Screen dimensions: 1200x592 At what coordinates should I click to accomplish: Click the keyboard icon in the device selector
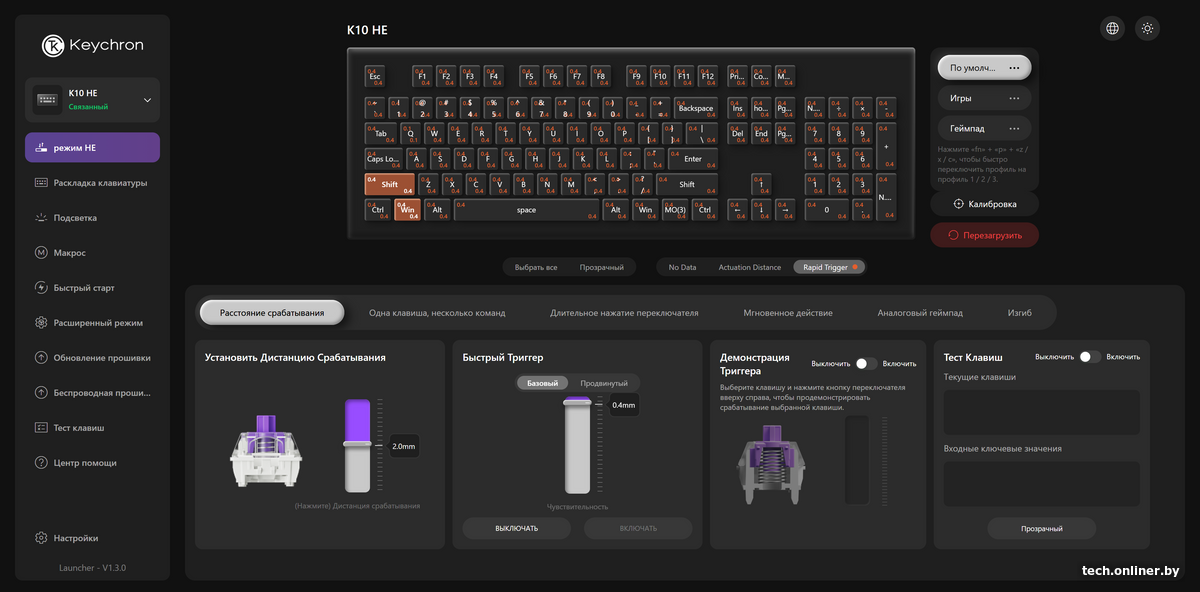tap(47, 99)
